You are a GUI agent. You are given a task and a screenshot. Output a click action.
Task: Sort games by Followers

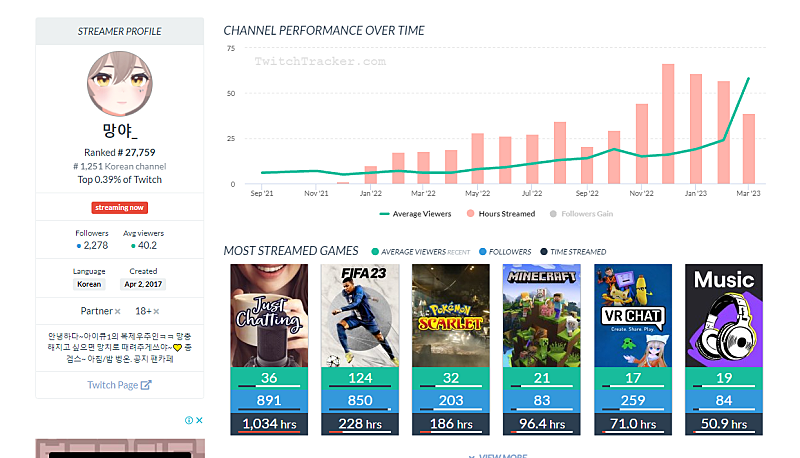(x=505, y=252)
